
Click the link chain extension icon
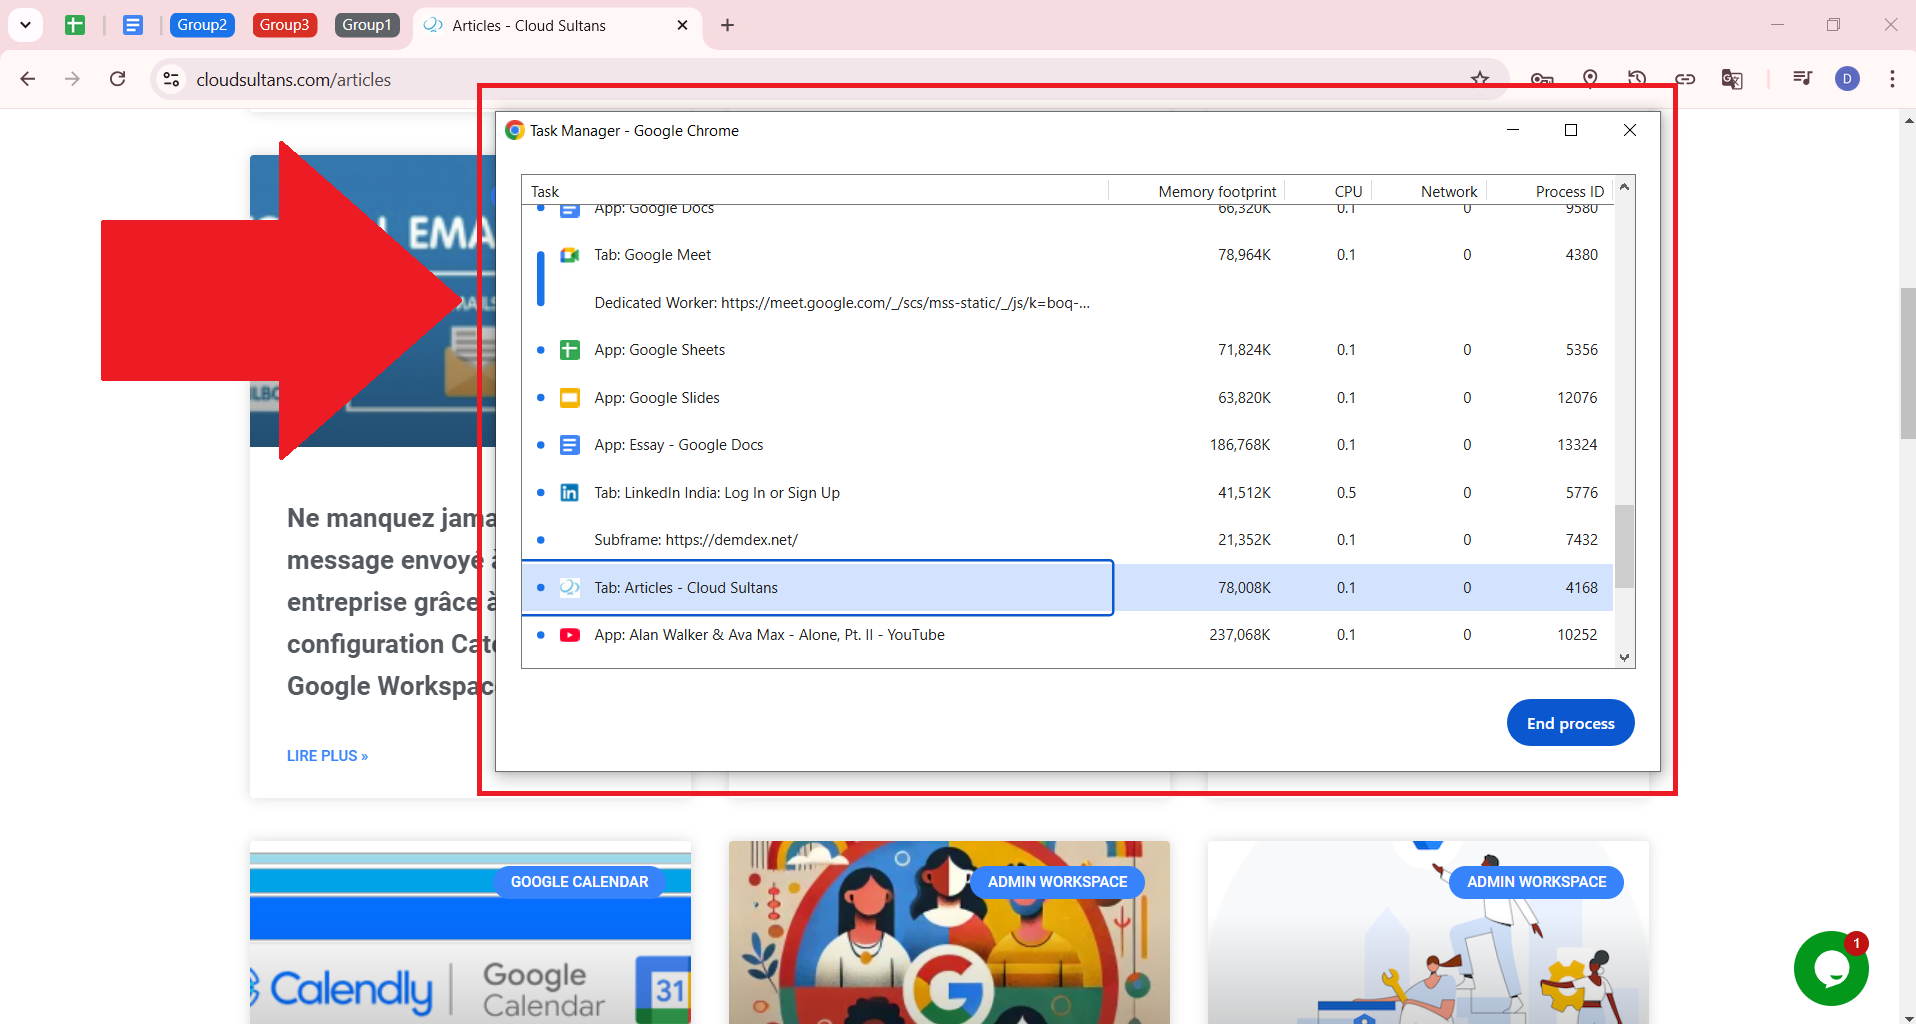click(1685, 79)
